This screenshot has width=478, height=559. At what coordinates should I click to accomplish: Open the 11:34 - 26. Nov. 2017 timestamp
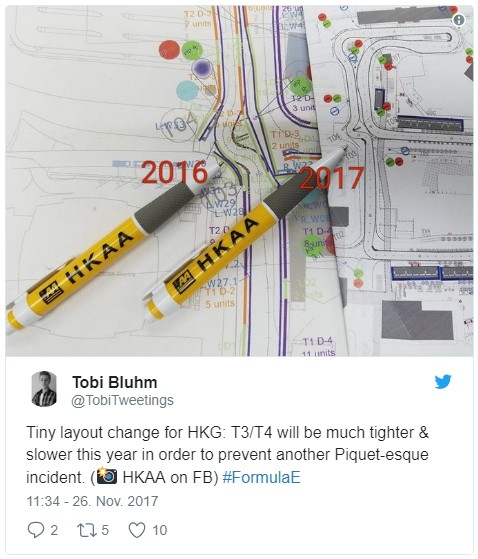point(92,501)
